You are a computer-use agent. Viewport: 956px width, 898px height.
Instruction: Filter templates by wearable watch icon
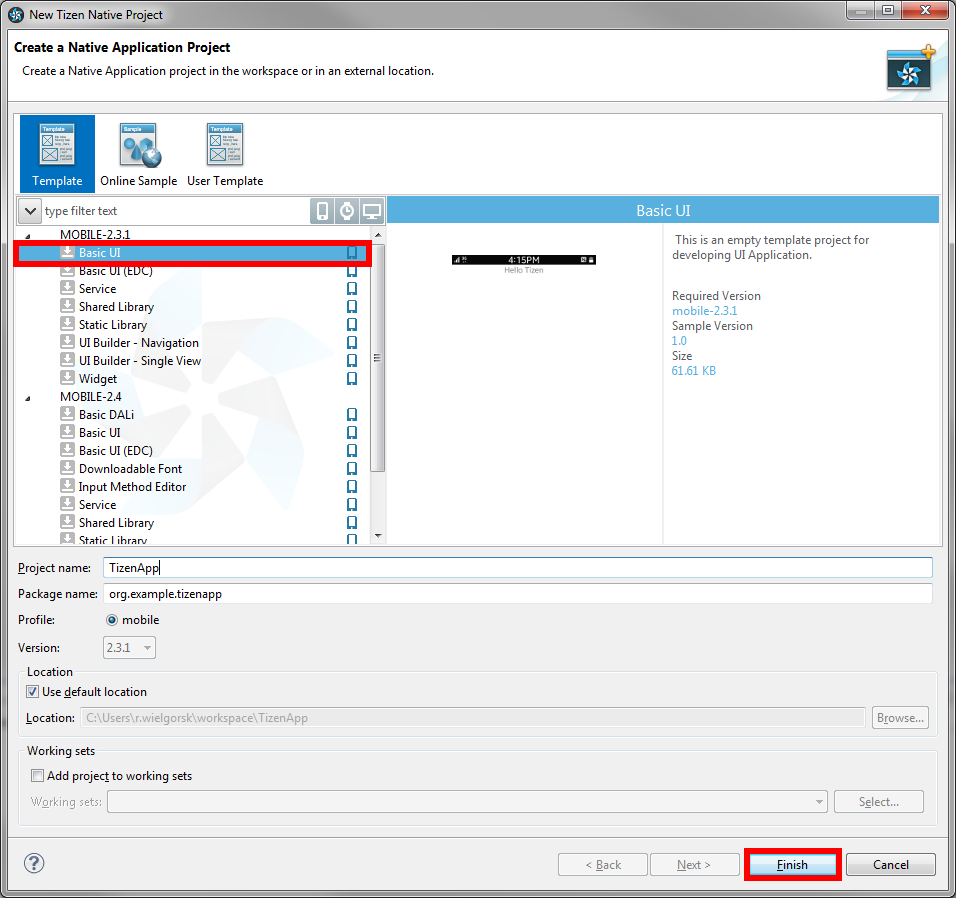[x=347, y=211]
